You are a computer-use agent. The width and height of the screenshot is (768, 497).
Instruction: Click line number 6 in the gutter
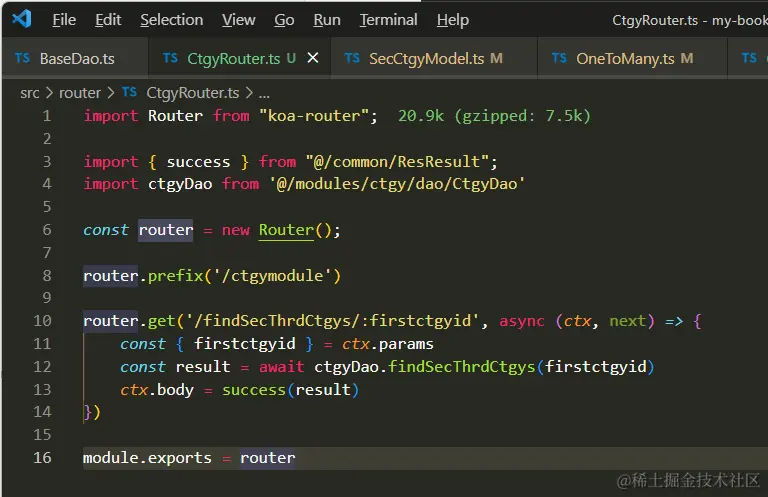pyautogui.click(x=47, y=230)
